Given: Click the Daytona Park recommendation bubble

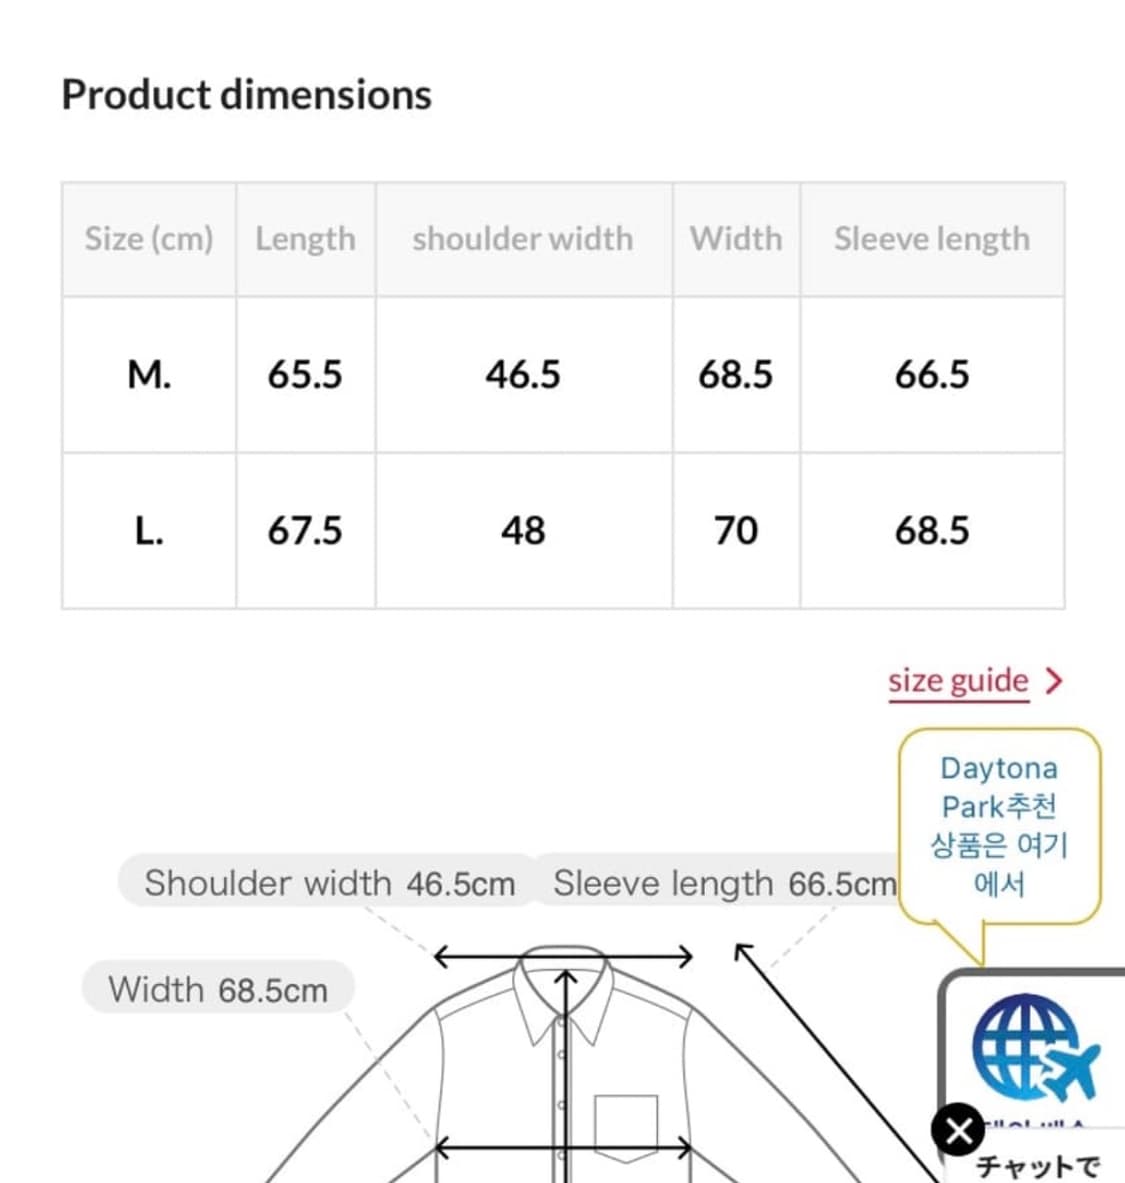Looking at the screenshot, I should 999,825.
